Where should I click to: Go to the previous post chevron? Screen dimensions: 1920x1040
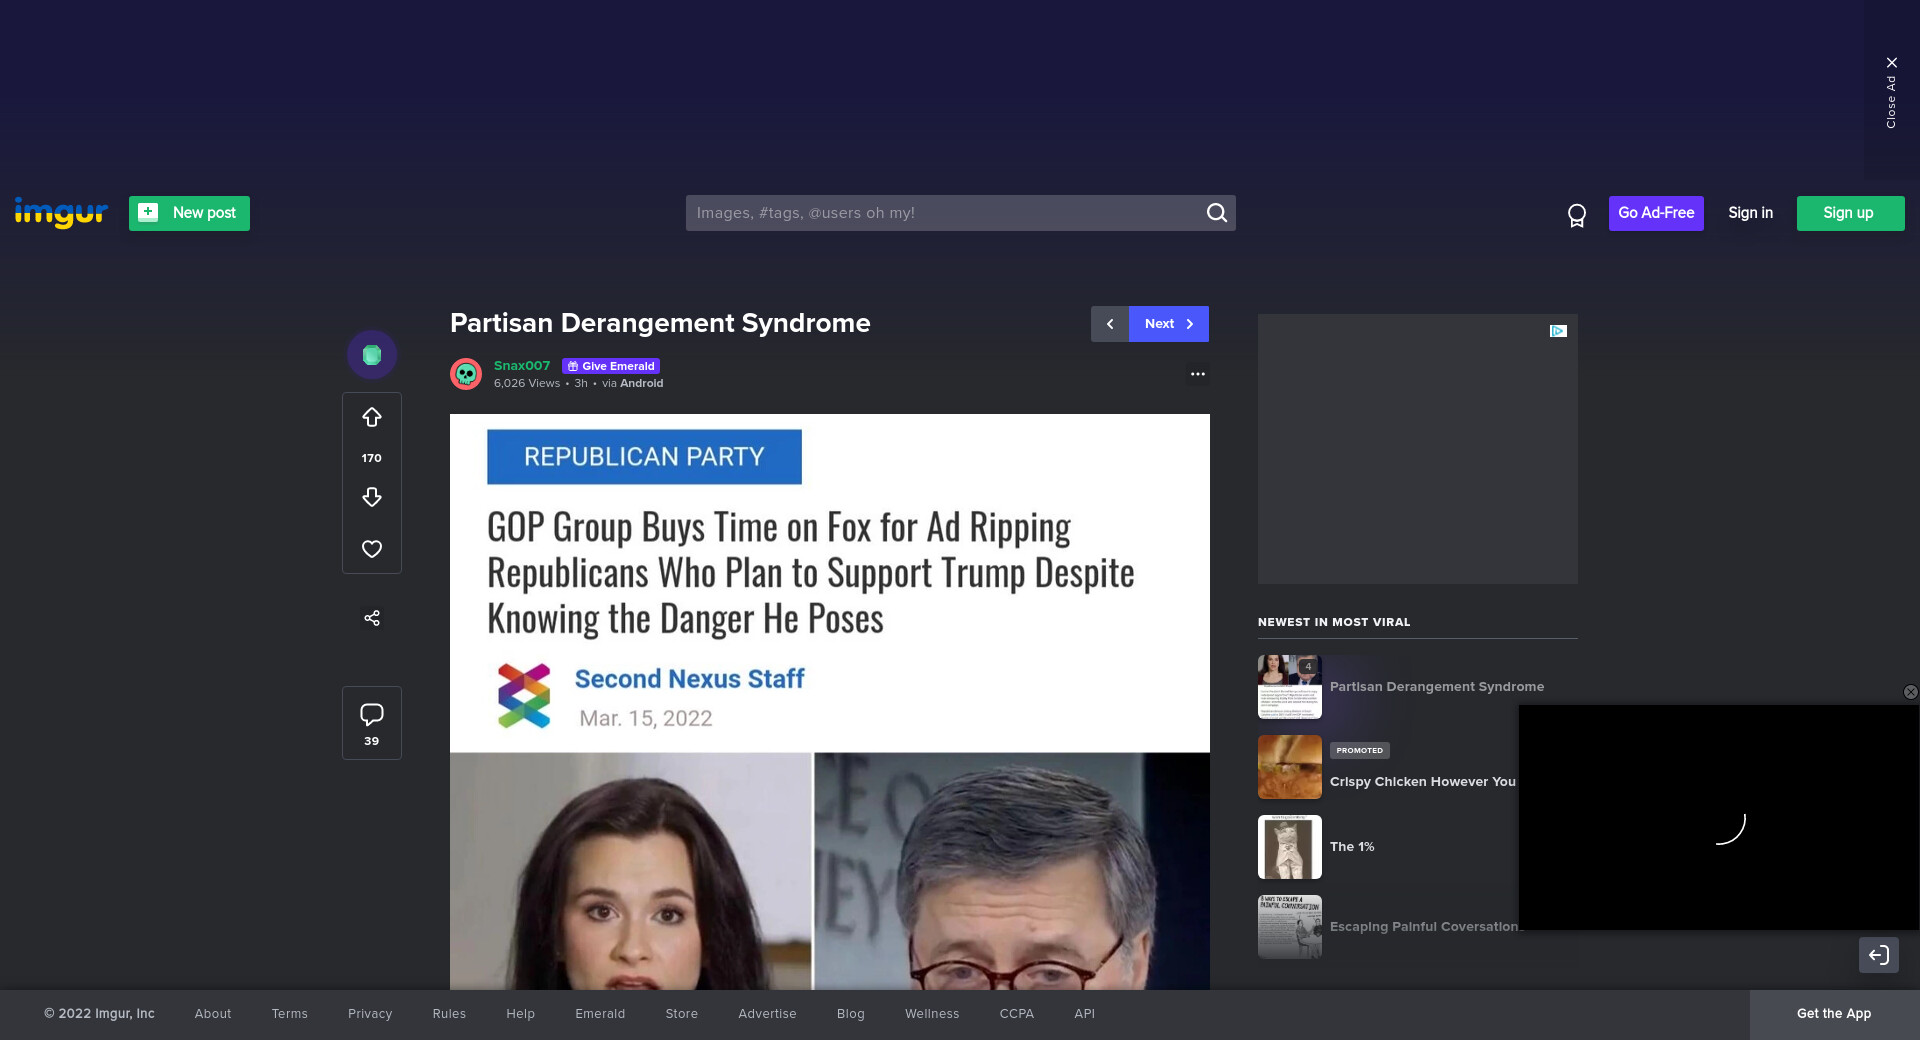pyautogui.click(x=1110, y=324)
